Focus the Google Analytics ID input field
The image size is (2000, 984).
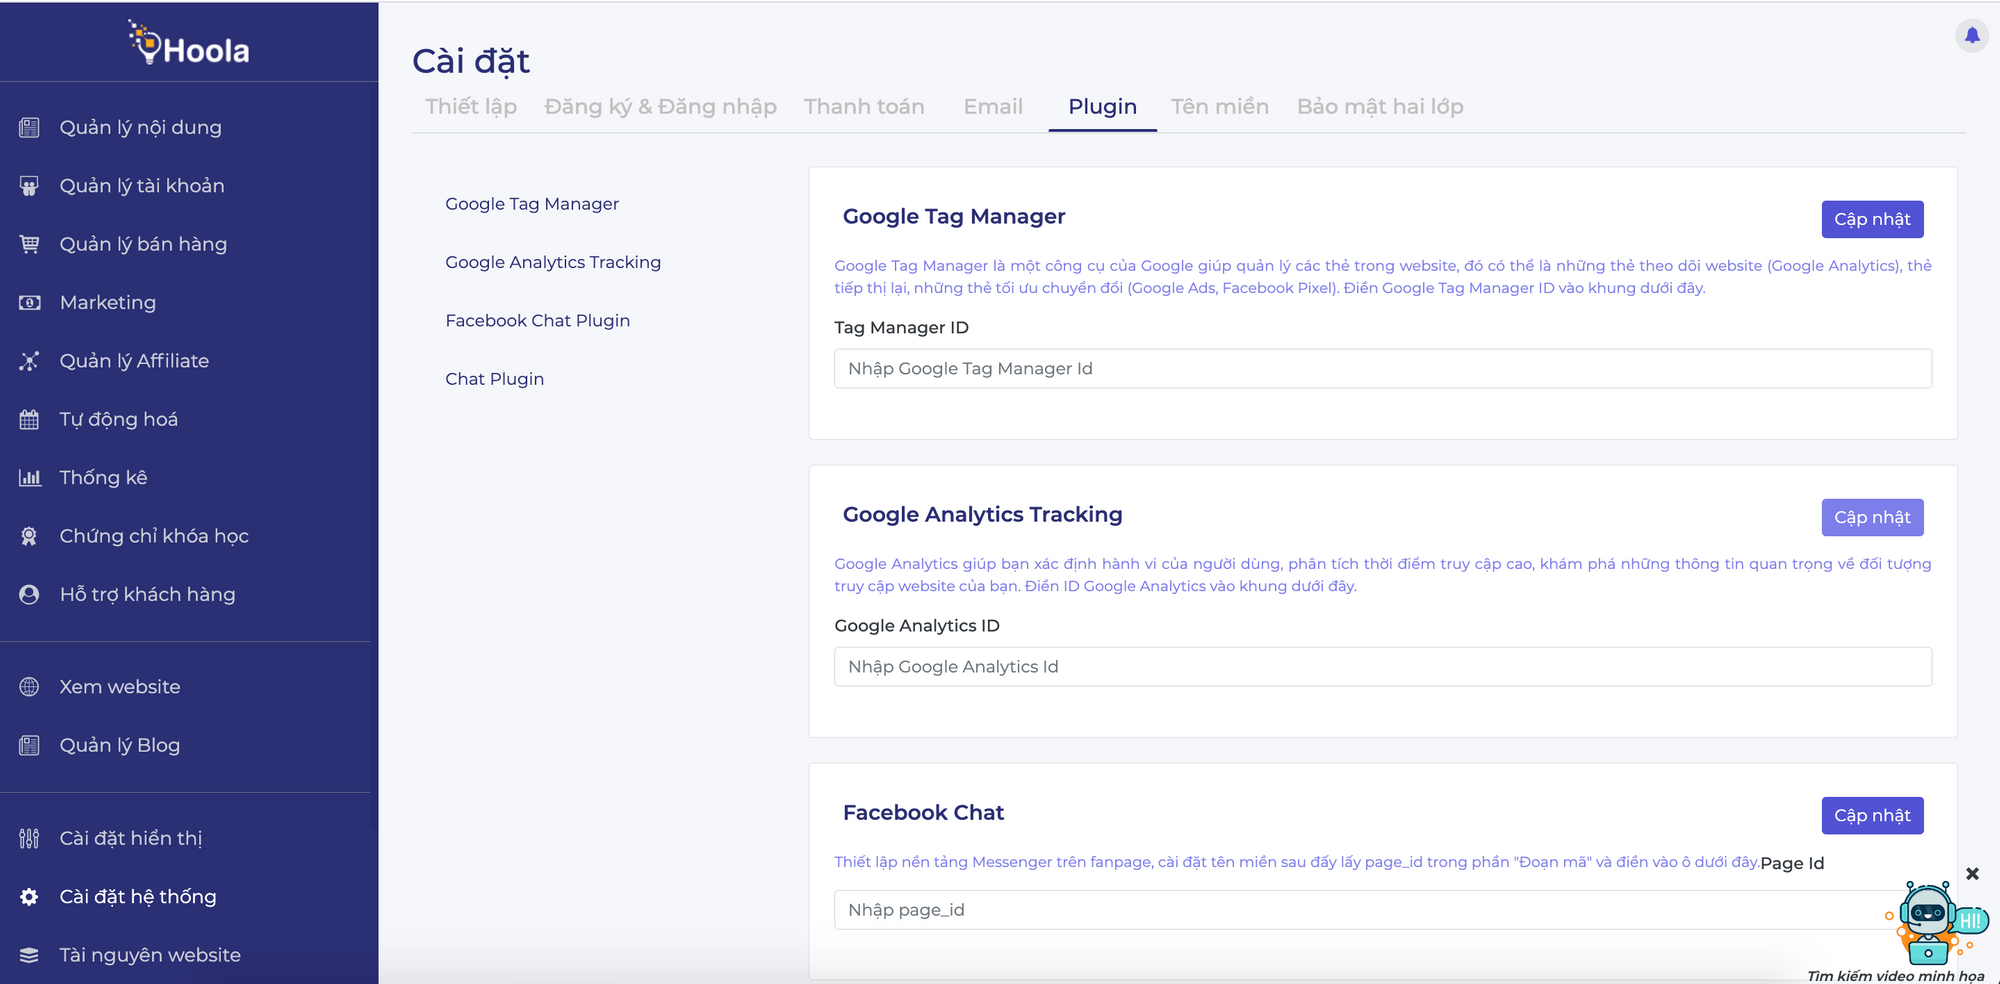coord(1383,666)
